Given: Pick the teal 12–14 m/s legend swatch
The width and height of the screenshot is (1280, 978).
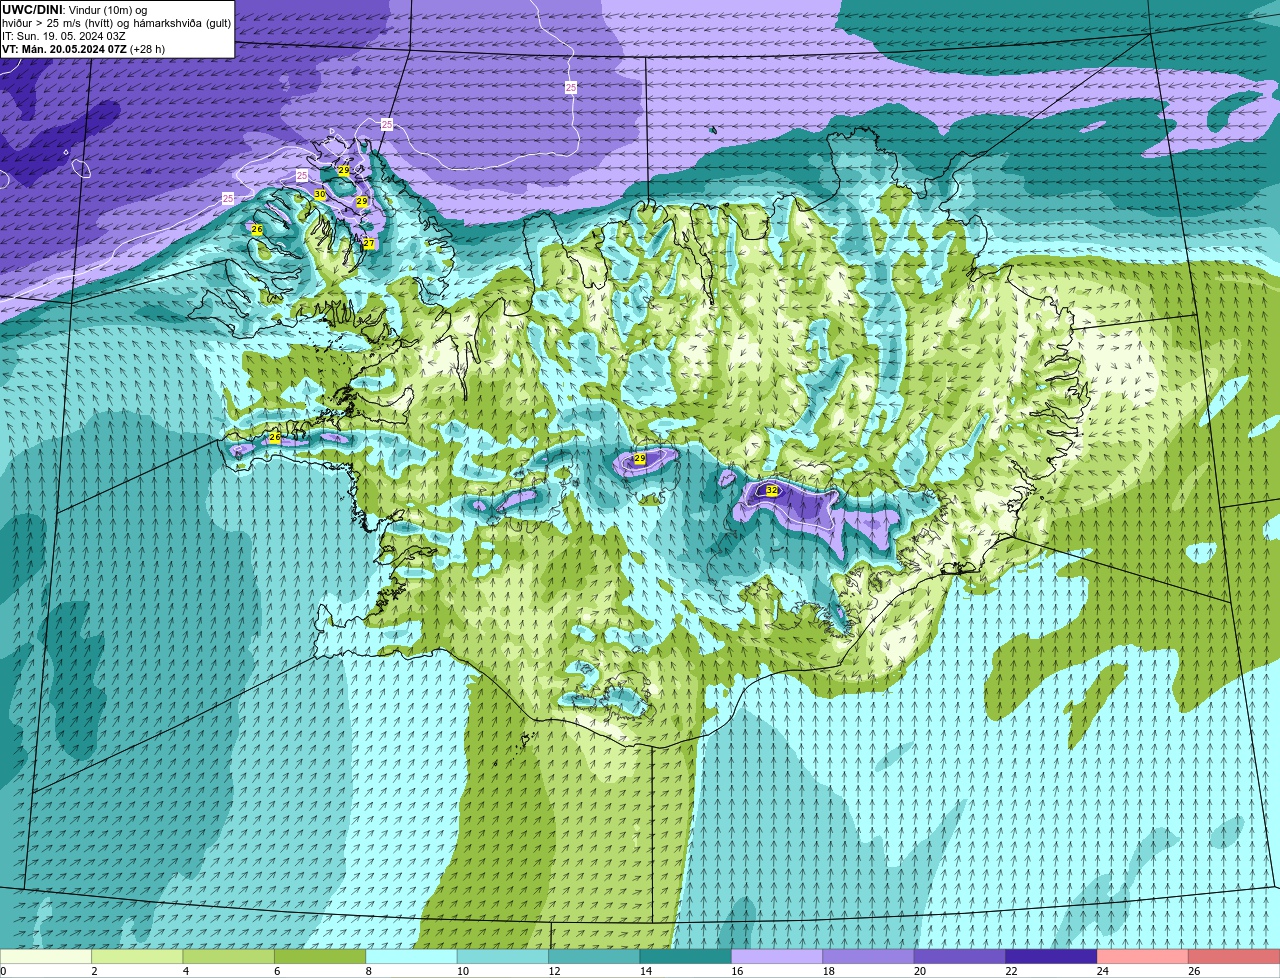Looking at the screenshot, I should tap(594, 957).
